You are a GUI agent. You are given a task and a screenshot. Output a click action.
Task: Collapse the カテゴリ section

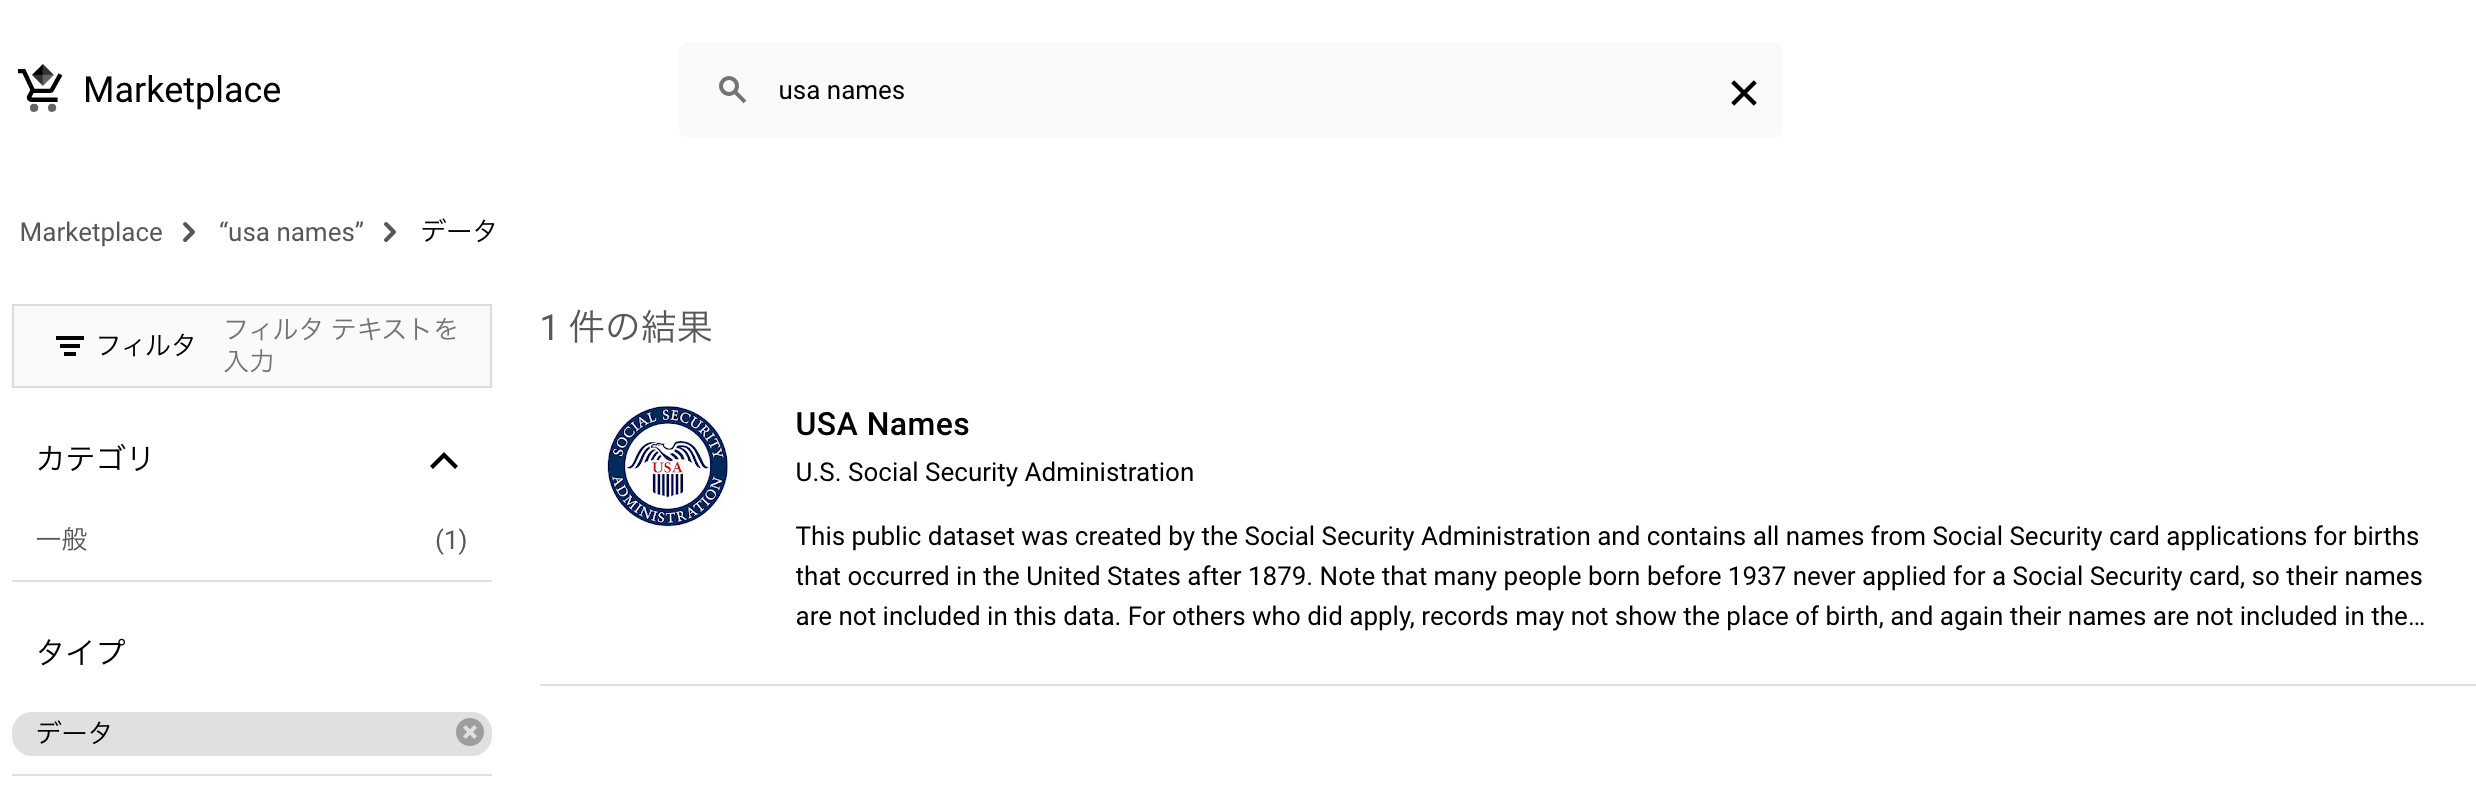pyautogui.click(x=443, y=460)
